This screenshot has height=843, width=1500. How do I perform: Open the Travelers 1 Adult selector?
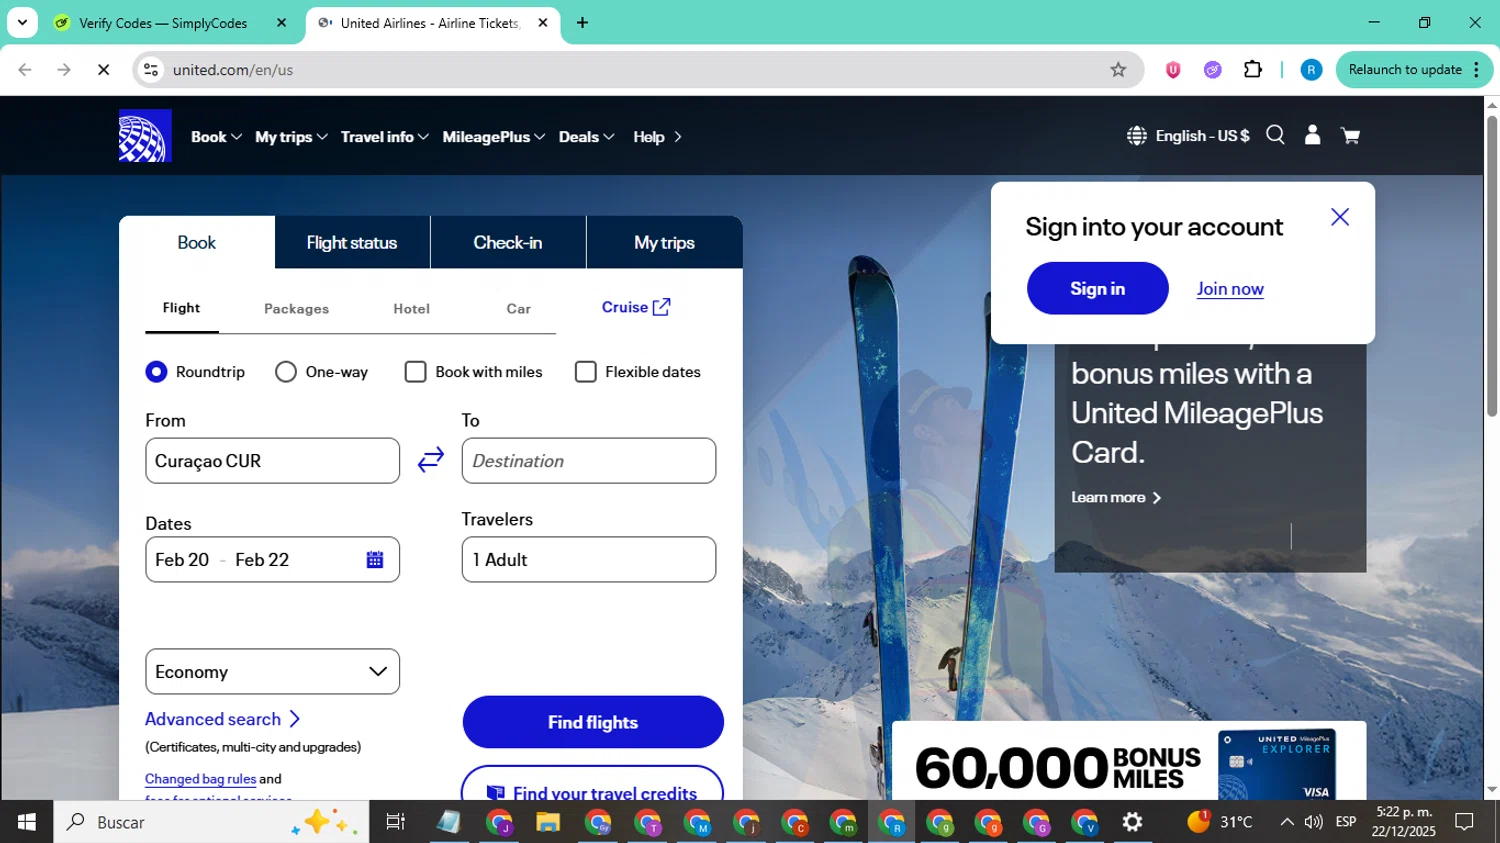(x=588, y=560)
